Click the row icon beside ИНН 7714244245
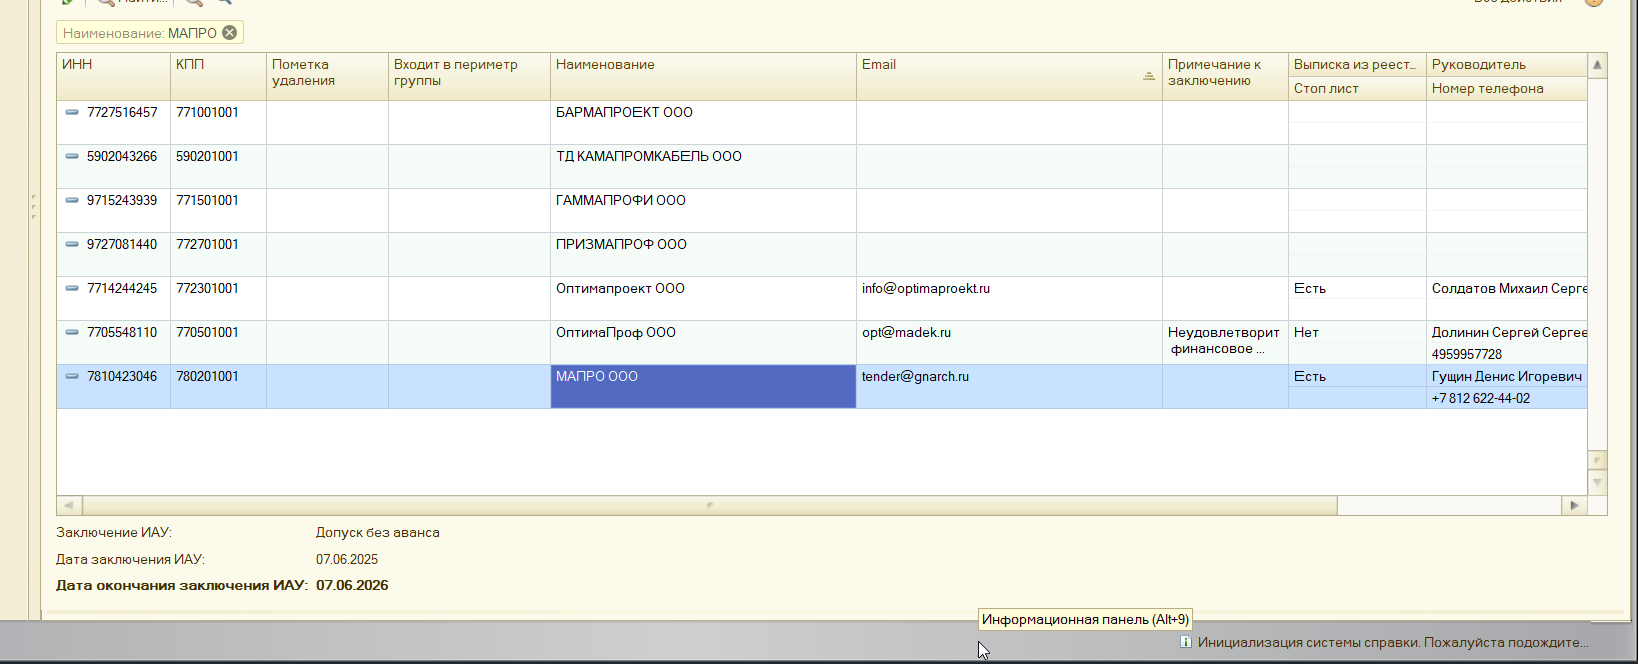This screenshot has width=1638, height=664. point(72,288)
